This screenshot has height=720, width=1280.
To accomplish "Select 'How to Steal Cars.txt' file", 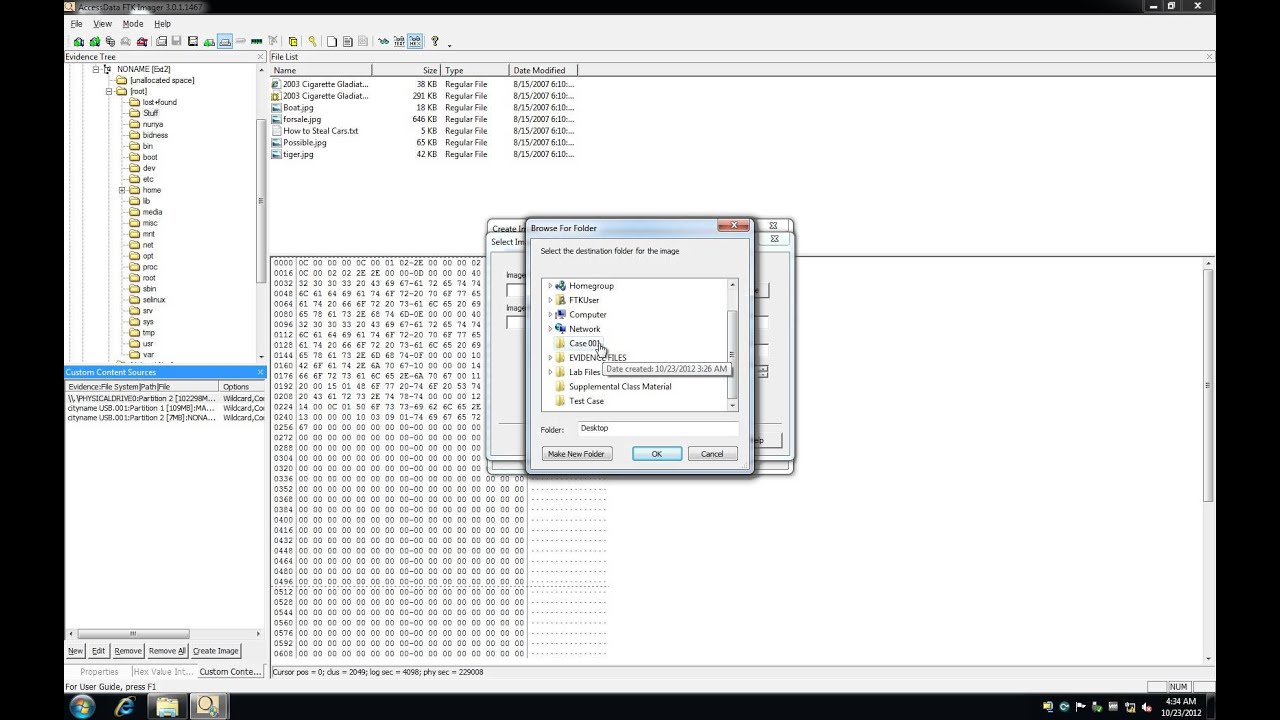I will click(320, 131).
